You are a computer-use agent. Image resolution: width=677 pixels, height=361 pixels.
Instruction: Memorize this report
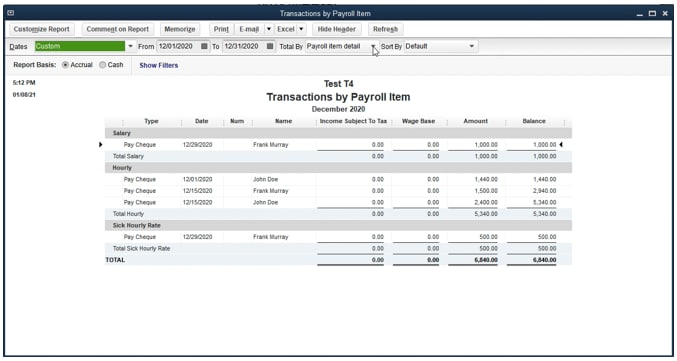point(180,29)
